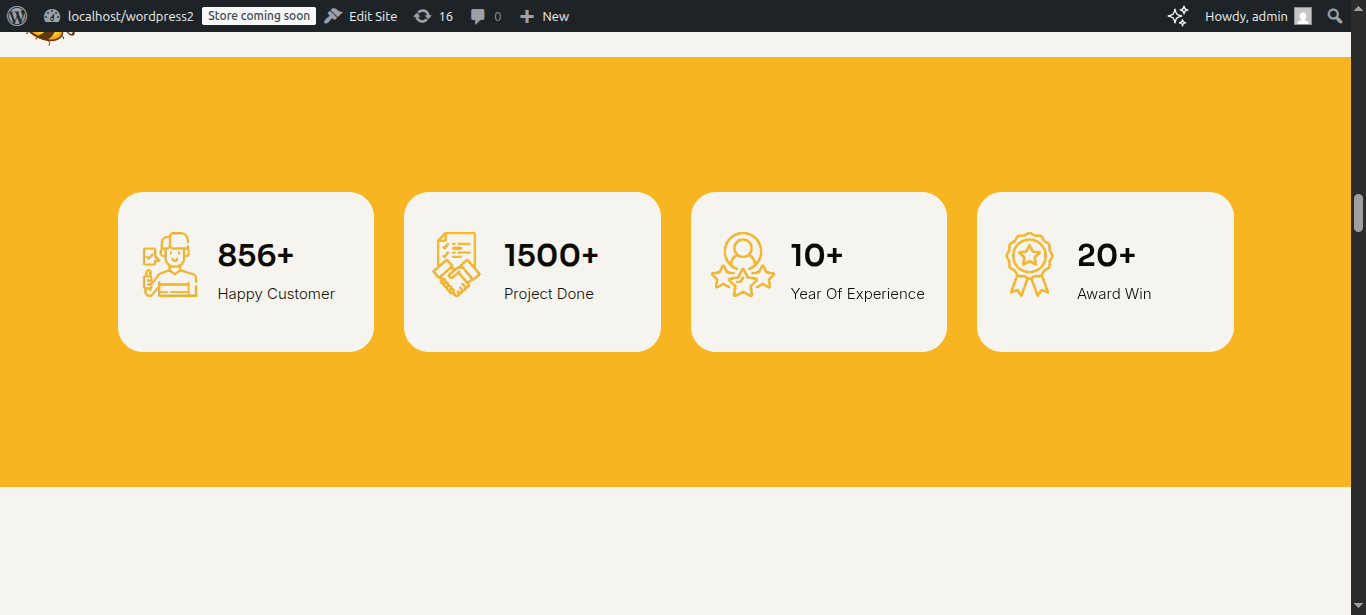Image resolution: width=1366 pixels, height=615 pixels.
Task: Click the Store coming soon badge
Action: (259, 16)
